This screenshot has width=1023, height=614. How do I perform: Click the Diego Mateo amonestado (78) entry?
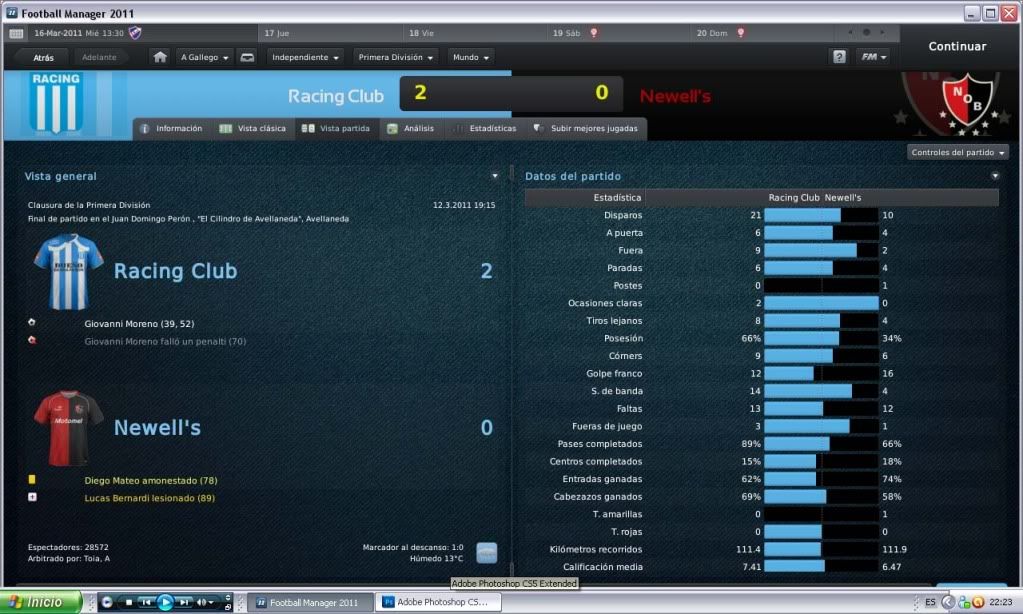151,480
